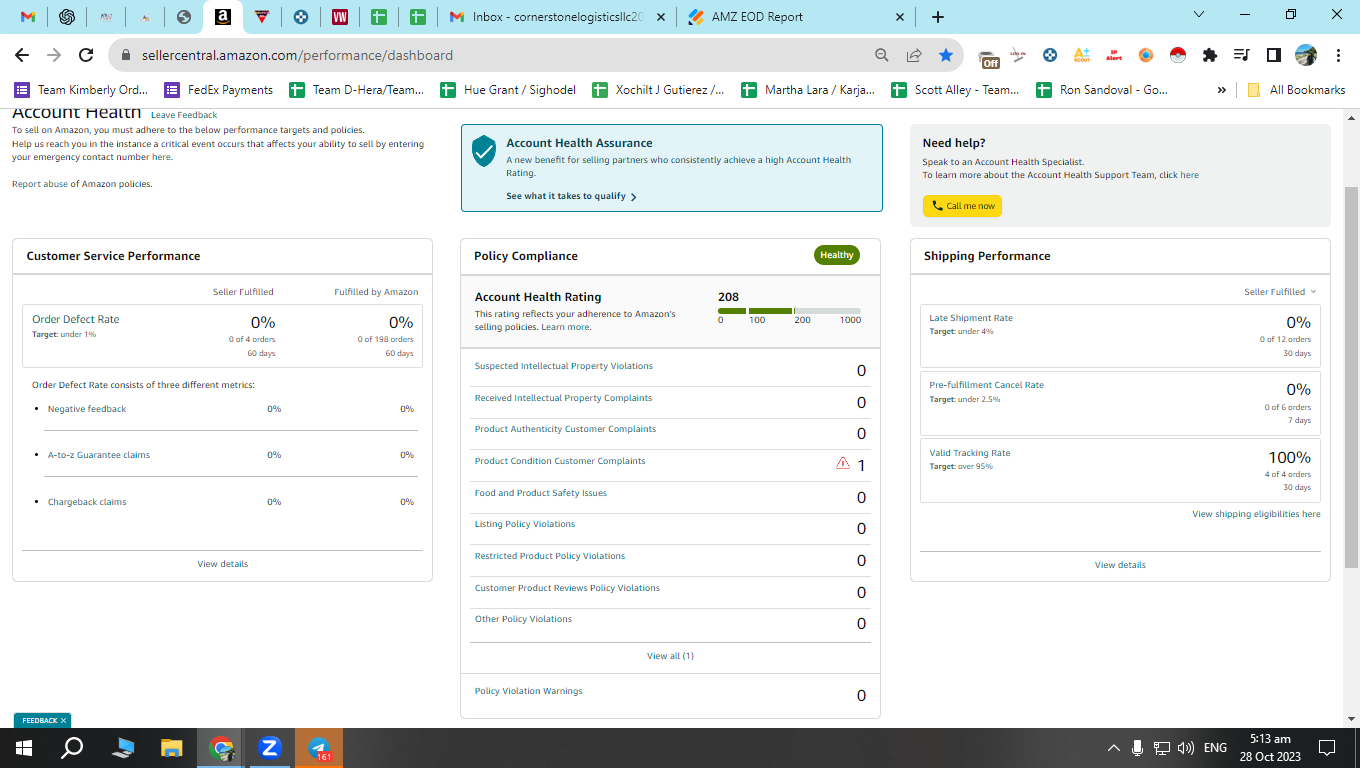Screen dimensions: 1360x768
Task: Open View details under Customer Service Performance
Action: point(222,564)
